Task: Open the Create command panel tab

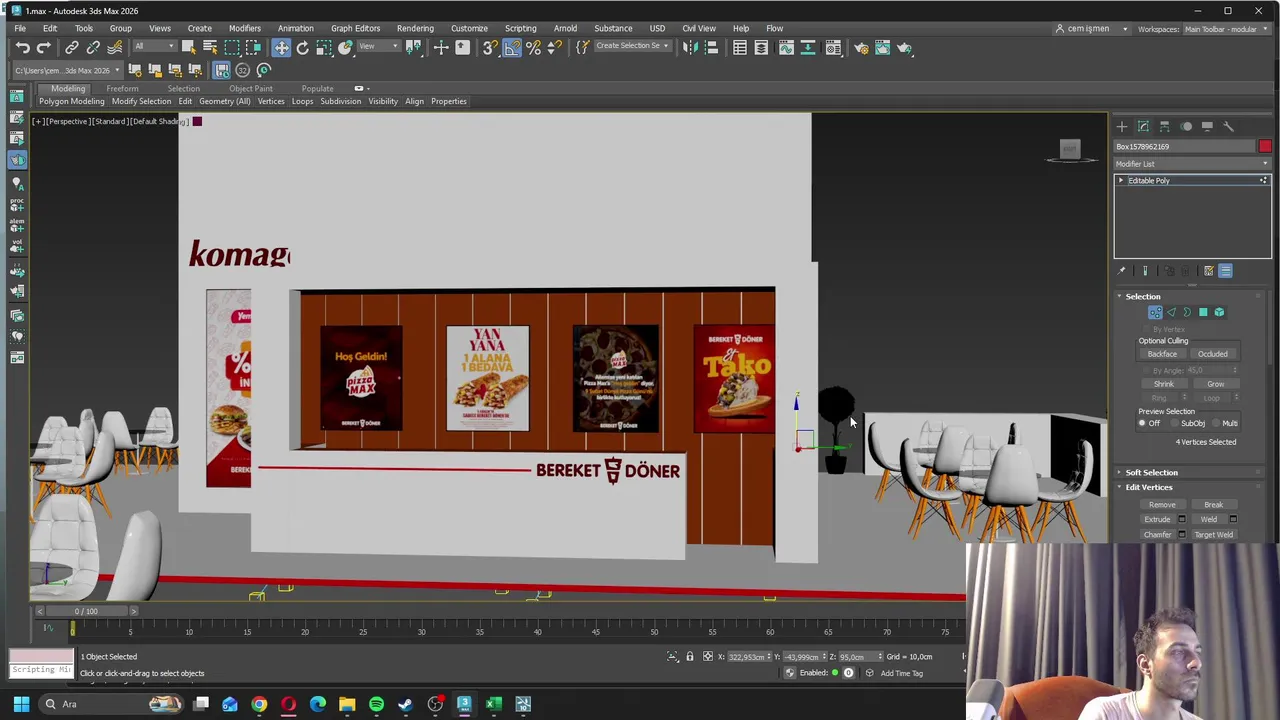Action: coord(1122,126)
